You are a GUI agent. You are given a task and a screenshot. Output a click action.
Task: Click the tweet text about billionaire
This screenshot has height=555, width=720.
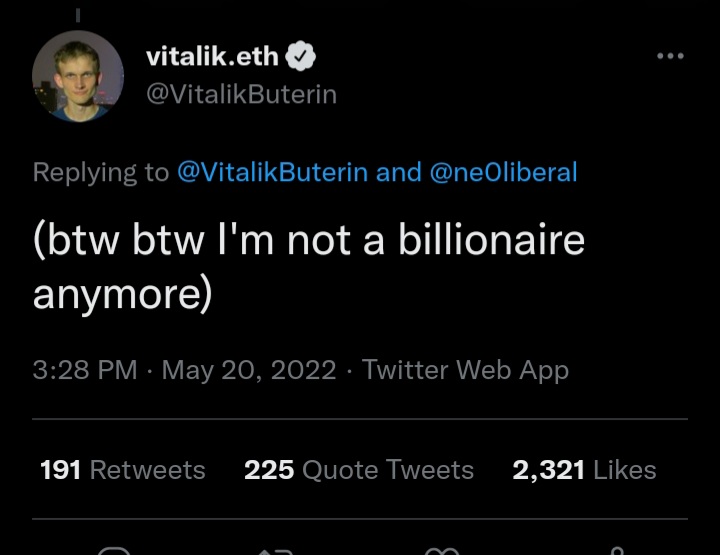[x=308, y=267]
